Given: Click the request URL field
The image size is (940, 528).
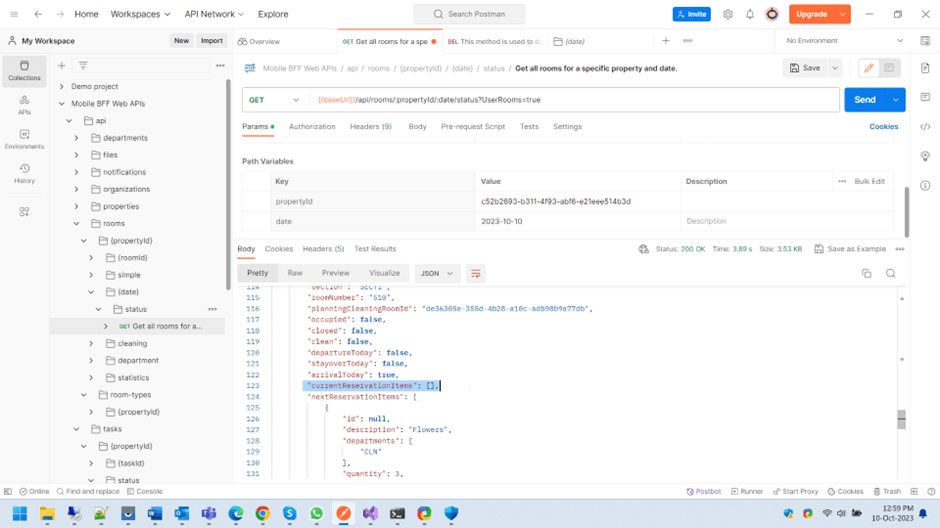Looking at the screenshot, I should (x=574, y=100).
